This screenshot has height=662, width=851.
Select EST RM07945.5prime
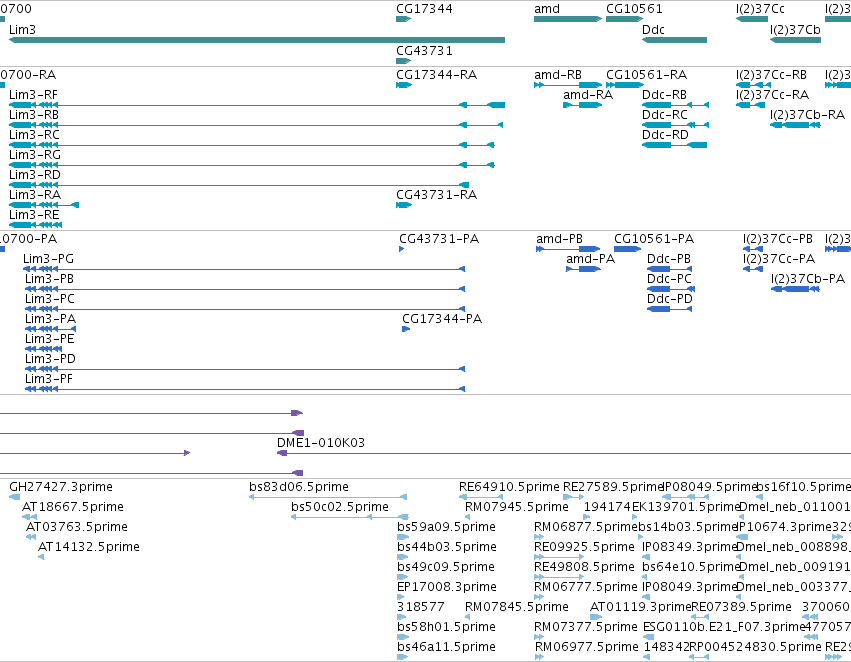(468, 517)
